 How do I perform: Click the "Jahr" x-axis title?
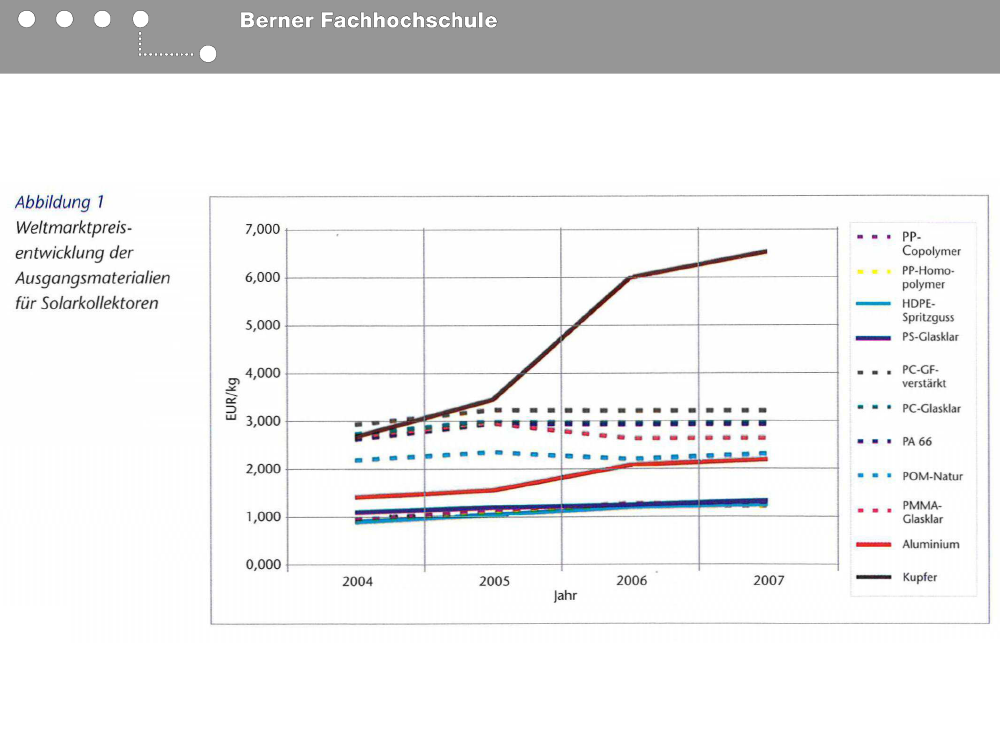(565, 596)
